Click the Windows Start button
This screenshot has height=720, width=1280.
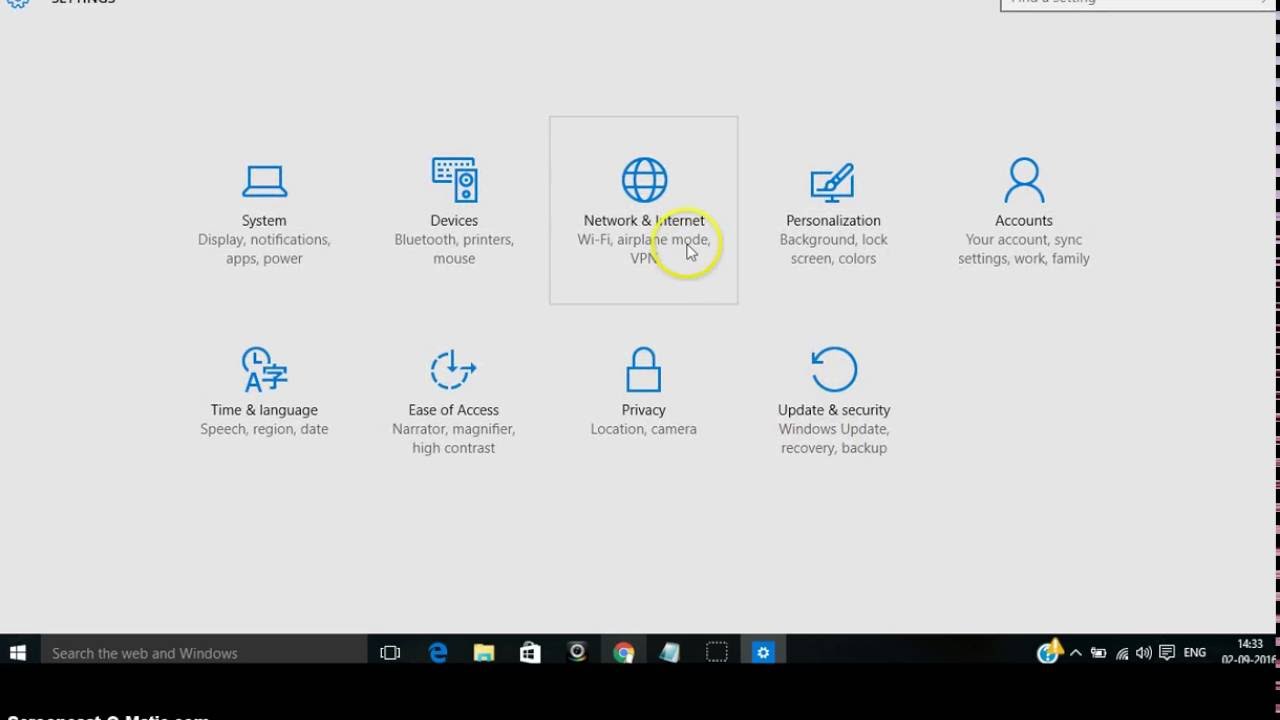click(x=17, y=653)
